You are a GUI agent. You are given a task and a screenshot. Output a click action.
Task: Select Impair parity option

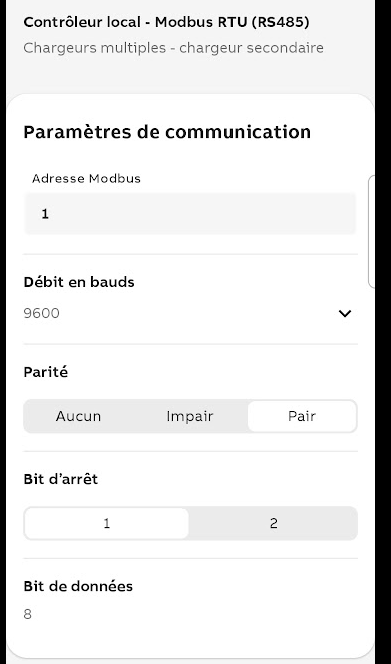point(190,416)
